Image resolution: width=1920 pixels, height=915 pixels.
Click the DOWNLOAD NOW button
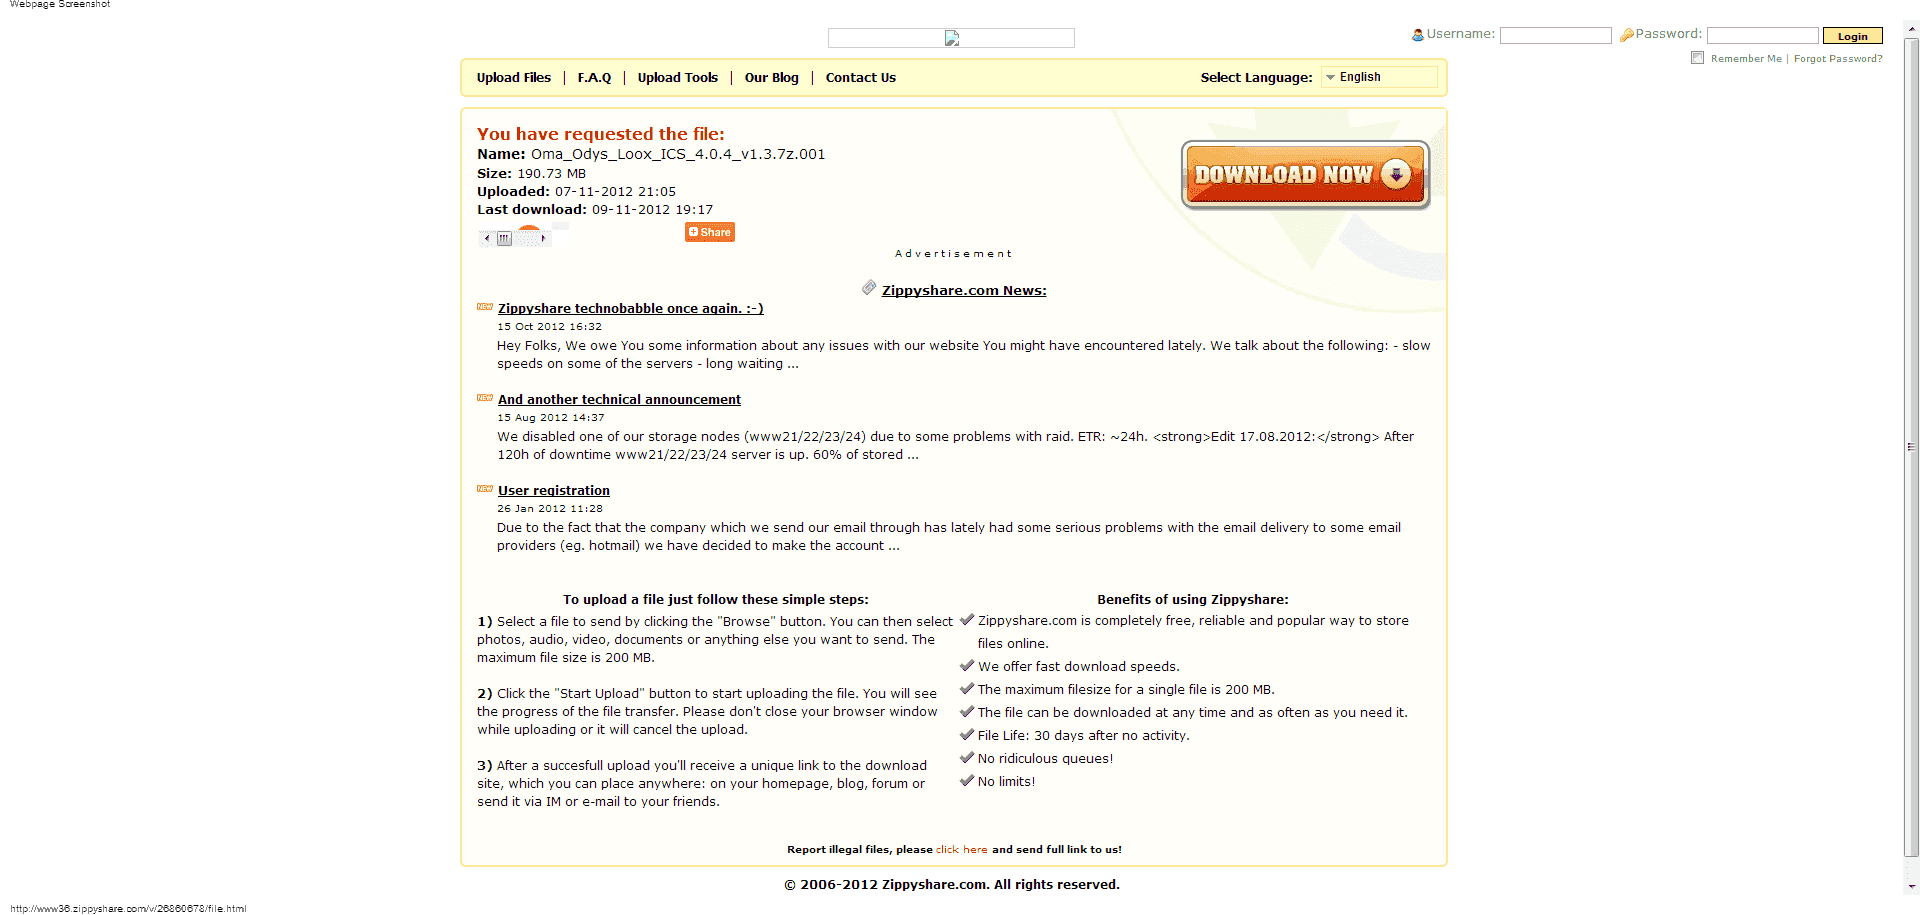pos(1305,174)
